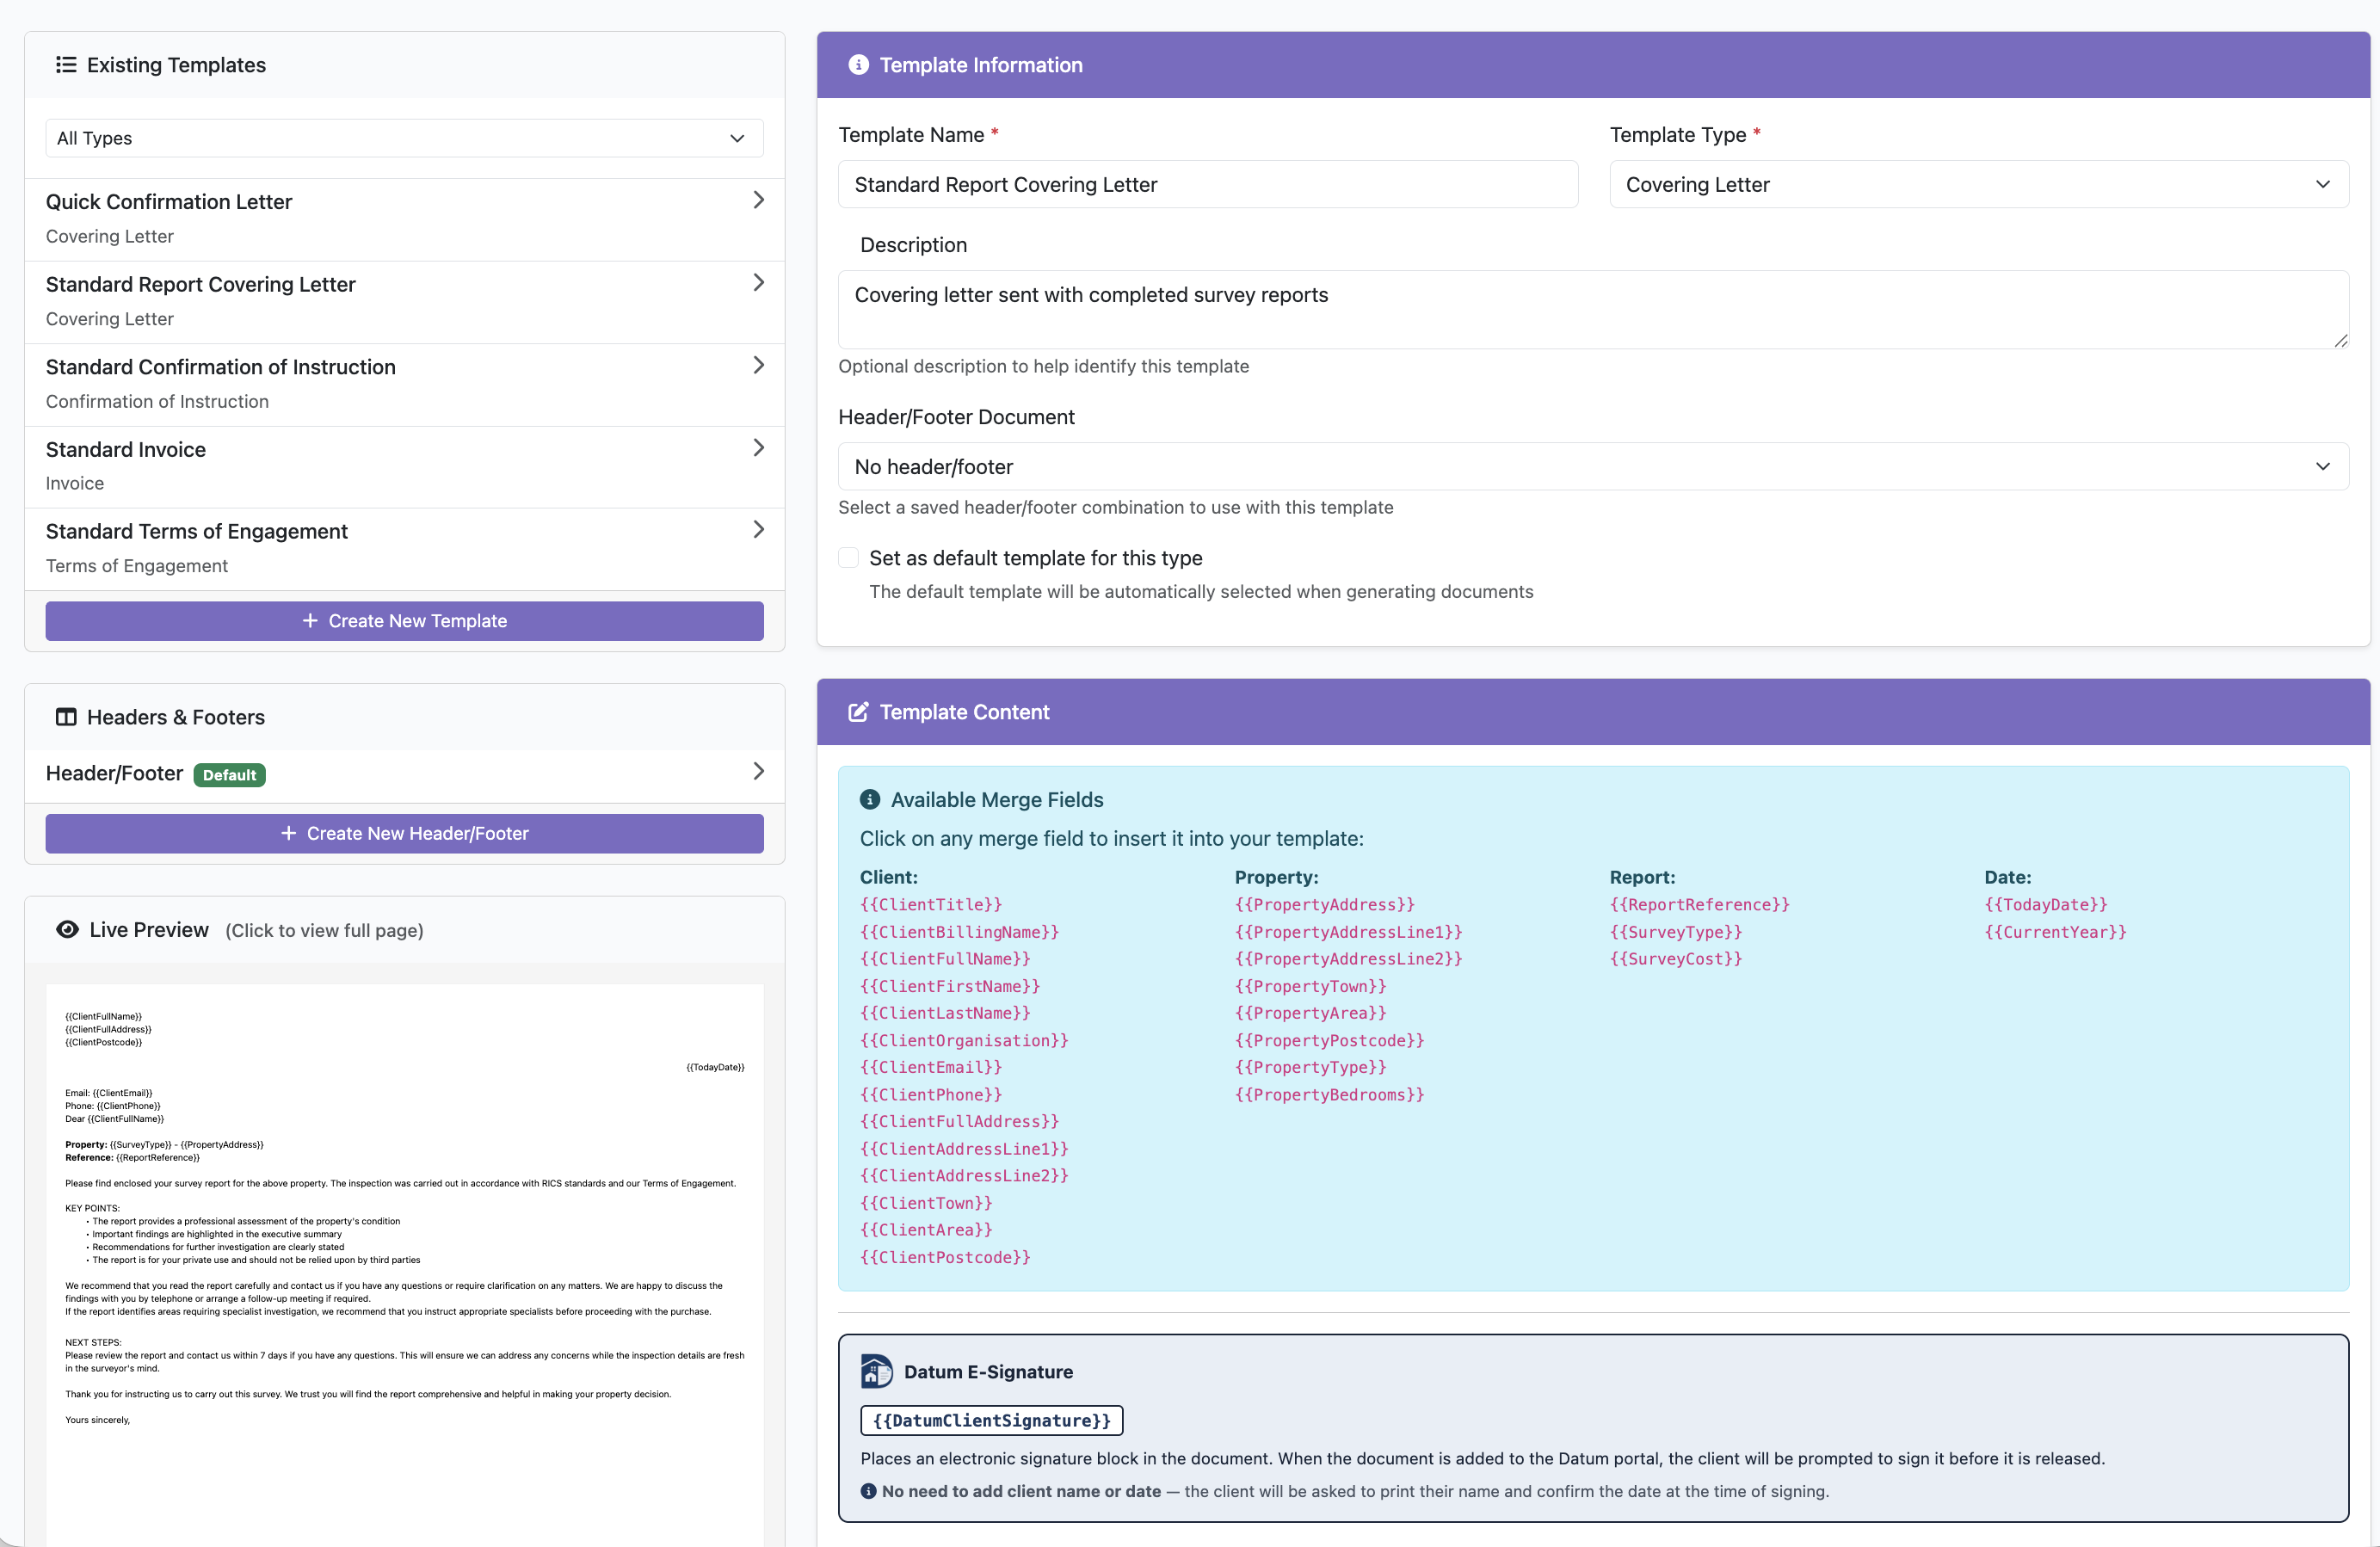Insert {{ClientOrganisation}} merge field
The image size is (2380, 1547).
(963, 1041)
